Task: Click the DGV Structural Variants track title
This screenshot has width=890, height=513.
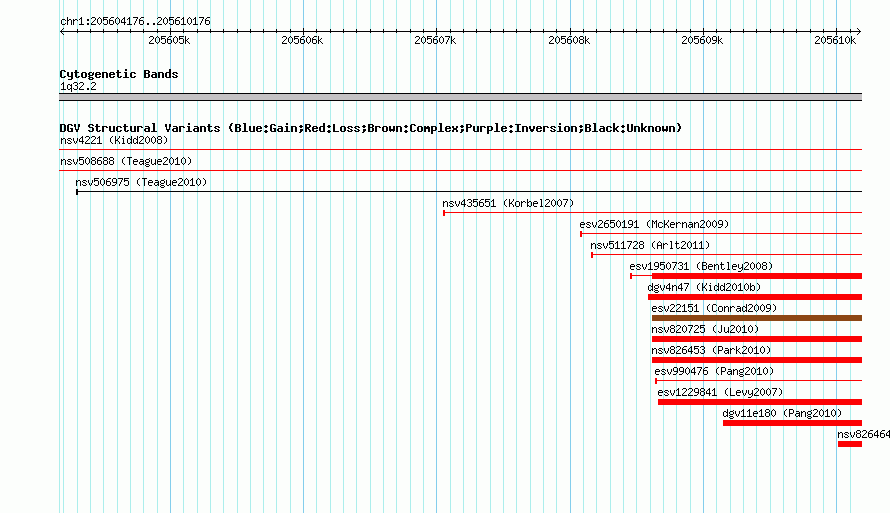Action: (x=371, y=128)
